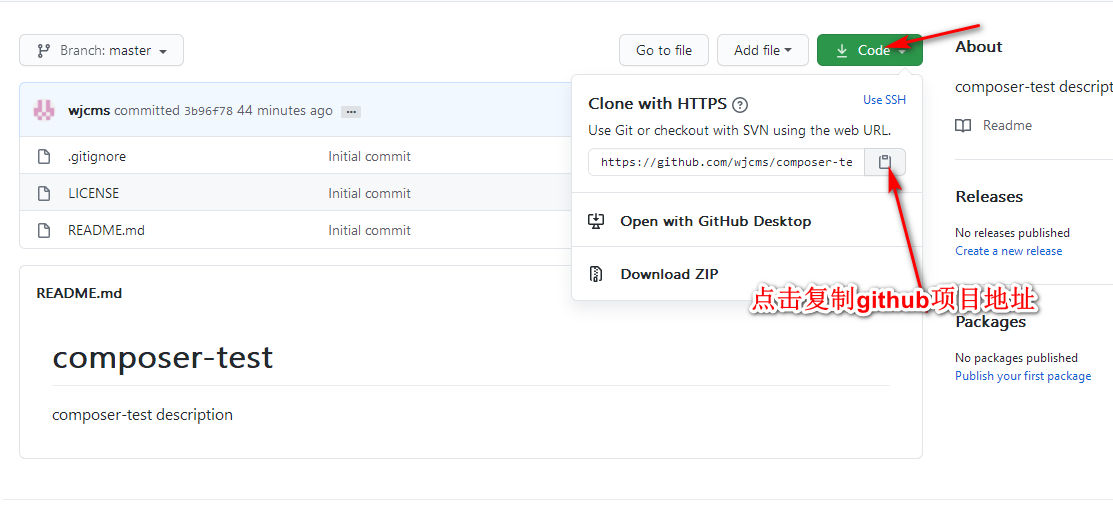Viewport: 1113px width, 508px height.
Task: Expand commit message ellipsis button
Action: 351,111
